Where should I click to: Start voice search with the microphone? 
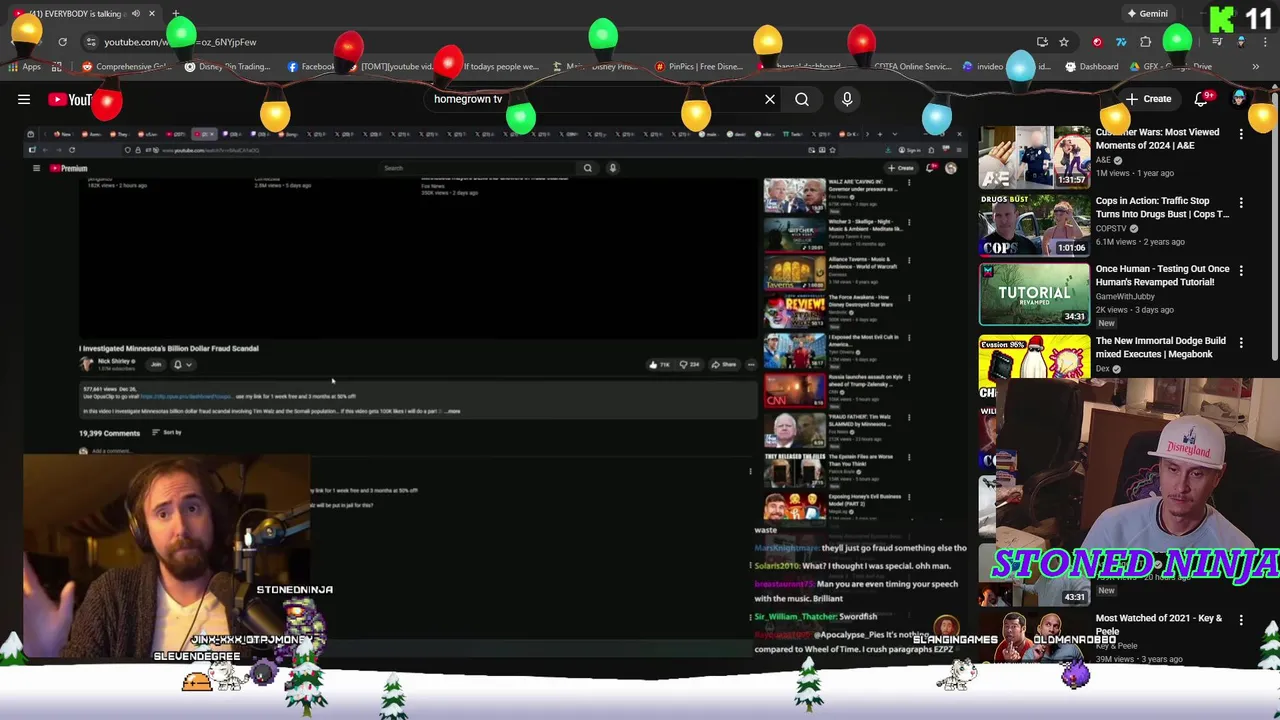tap(847, 99)
